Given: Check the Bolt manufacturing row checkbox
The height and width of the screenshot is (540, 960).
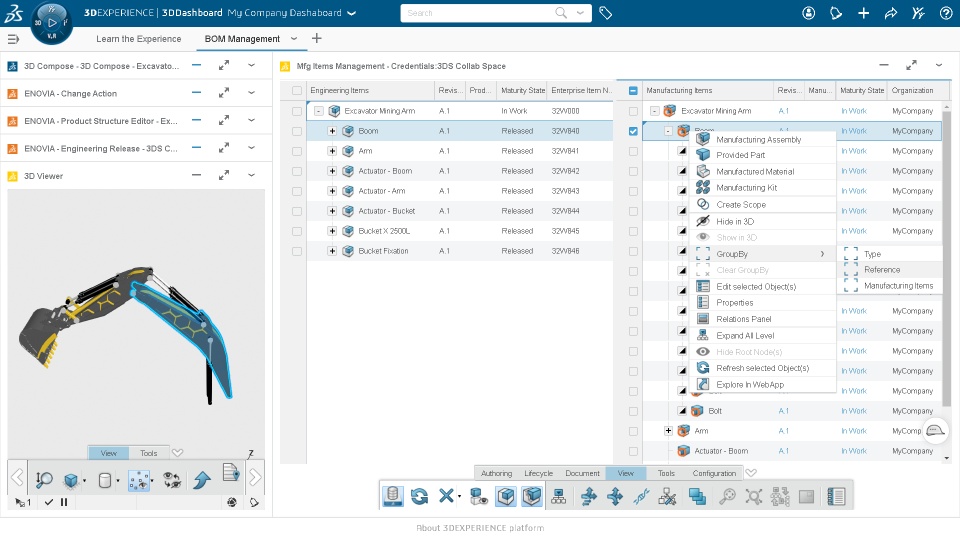Looking at the screenshot, I should point(634,411).
